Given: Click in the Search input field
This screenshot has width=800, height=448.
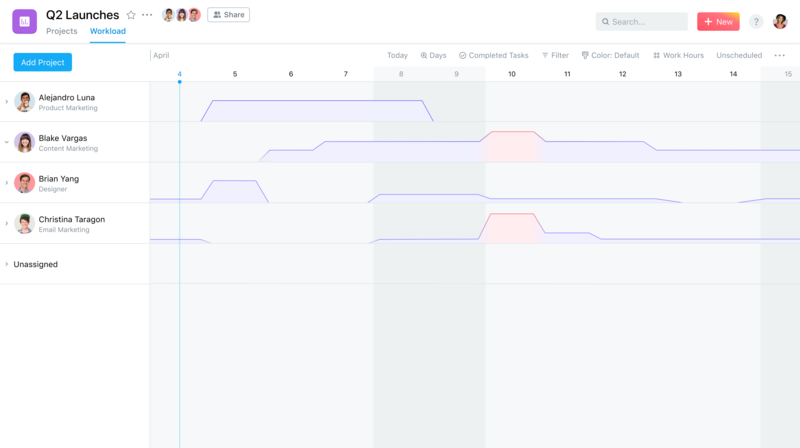Looking at the screenshot, I should coord(641,21).
